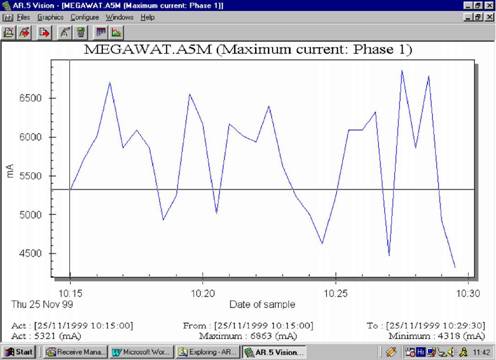Viewport: 496px width, 360px height.
Task: Click the zoom tool icon in the toolbar
Action: click(x=65, y=33)
